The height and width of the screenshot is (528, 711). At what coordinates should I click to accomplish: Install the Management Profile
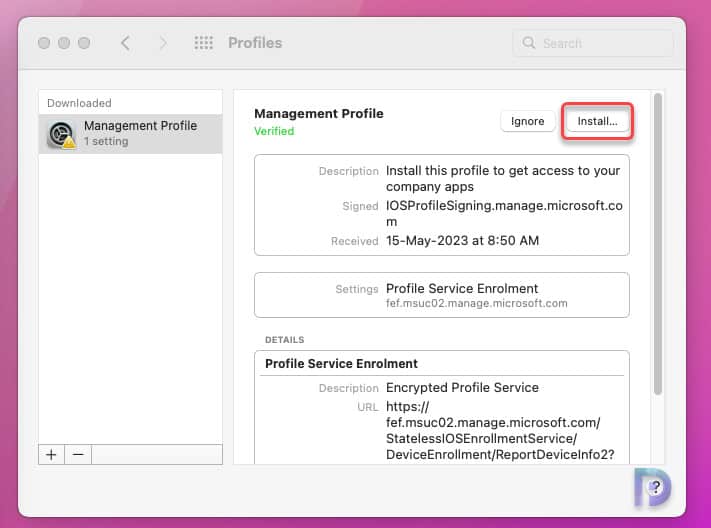click(597, 121)
